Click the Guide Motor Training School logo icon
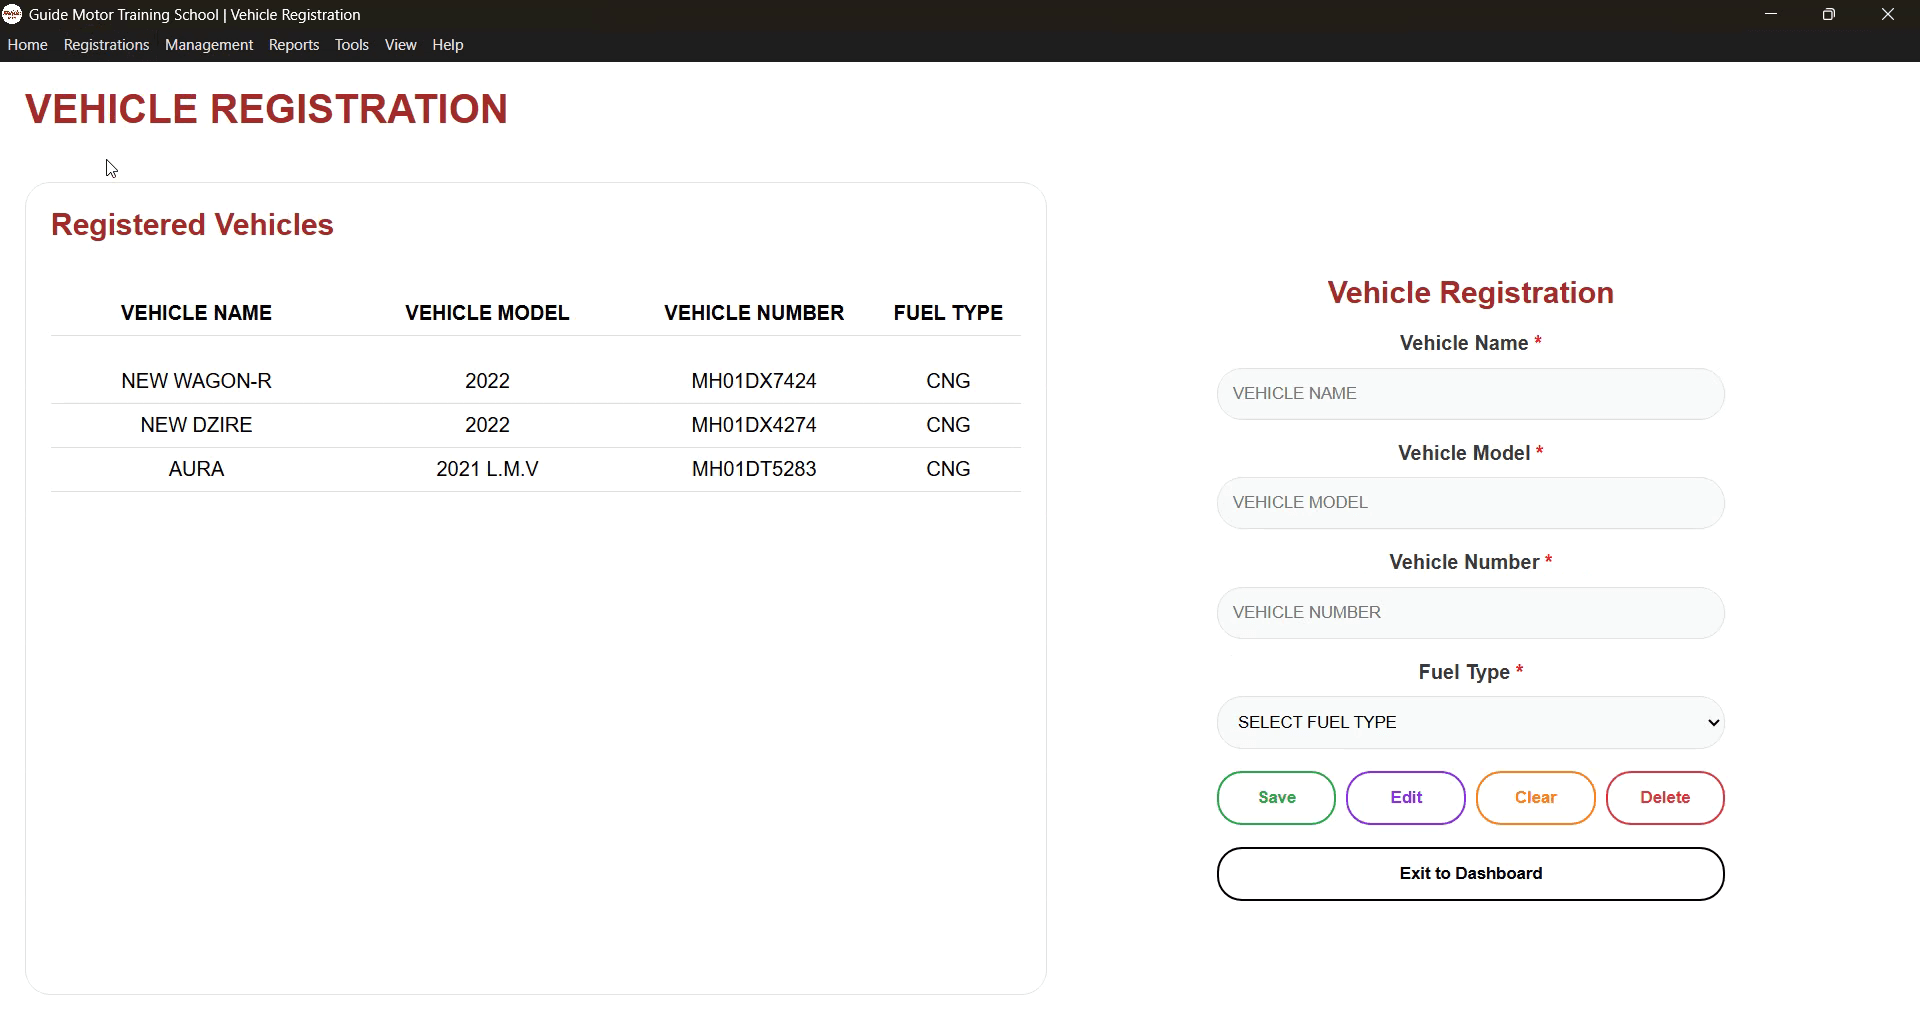The image size is (1920, 1020). [12, 14]
